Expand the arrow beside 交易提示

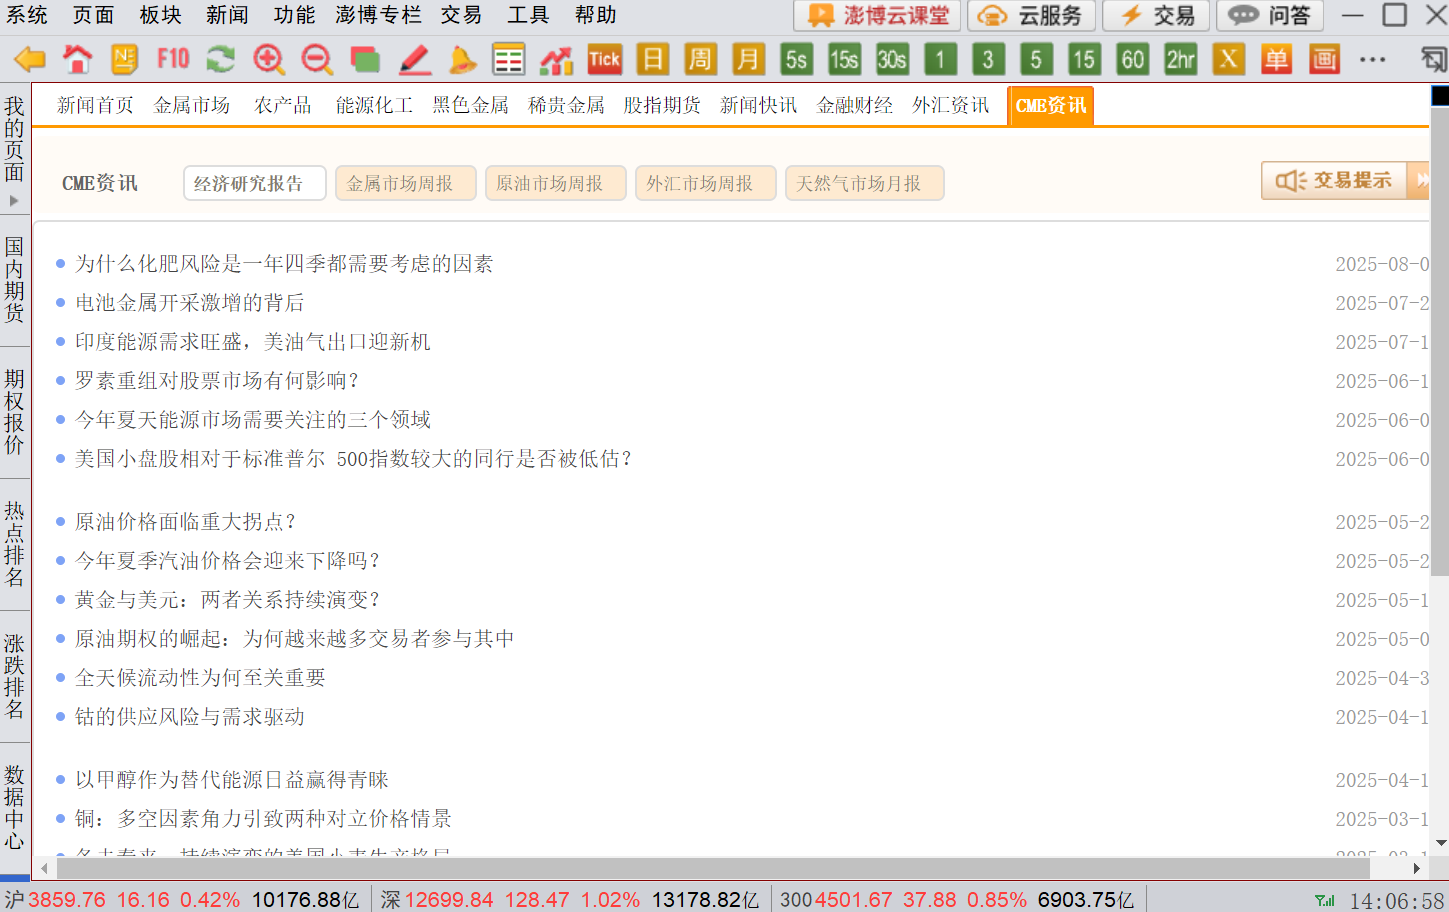1420,181
